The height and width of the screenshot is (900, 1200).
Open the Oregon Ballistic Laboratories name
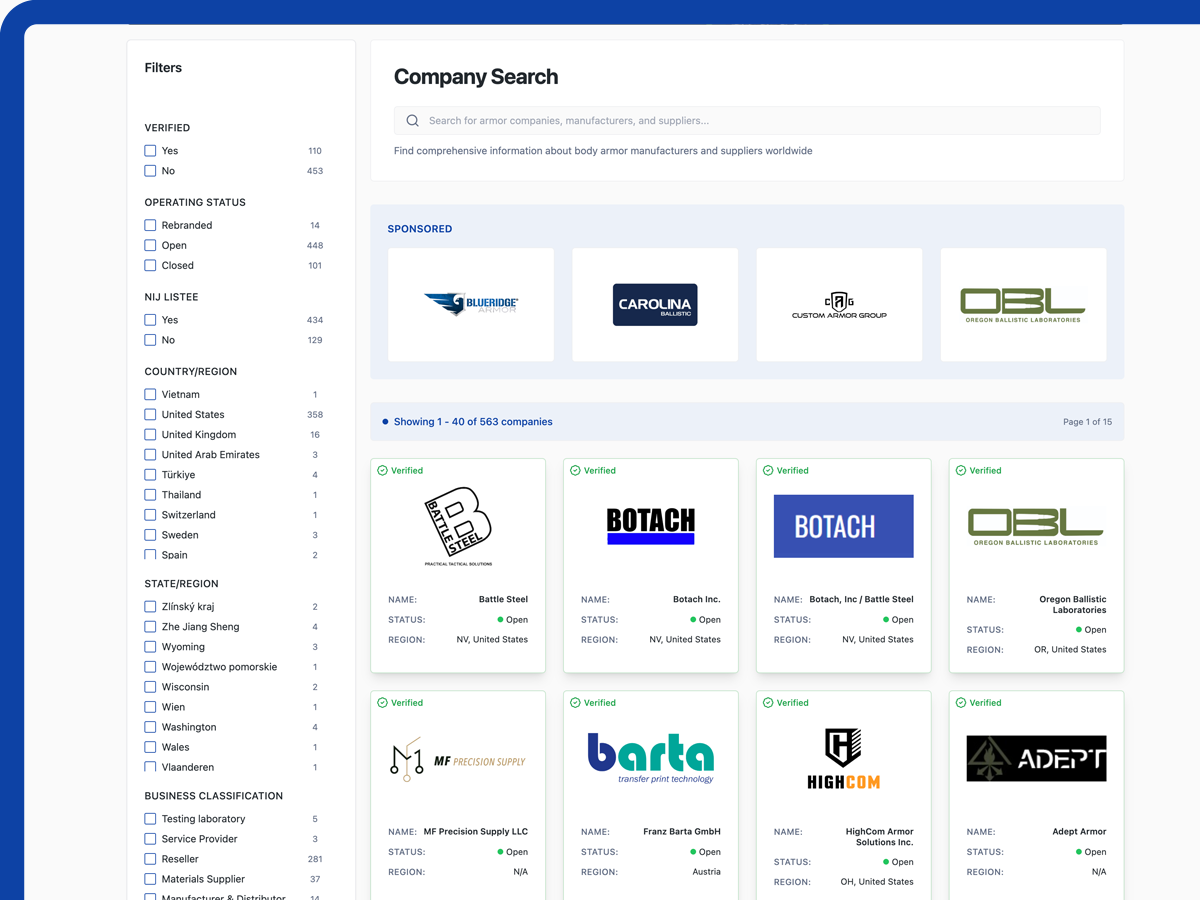[x=1073, y=604]
